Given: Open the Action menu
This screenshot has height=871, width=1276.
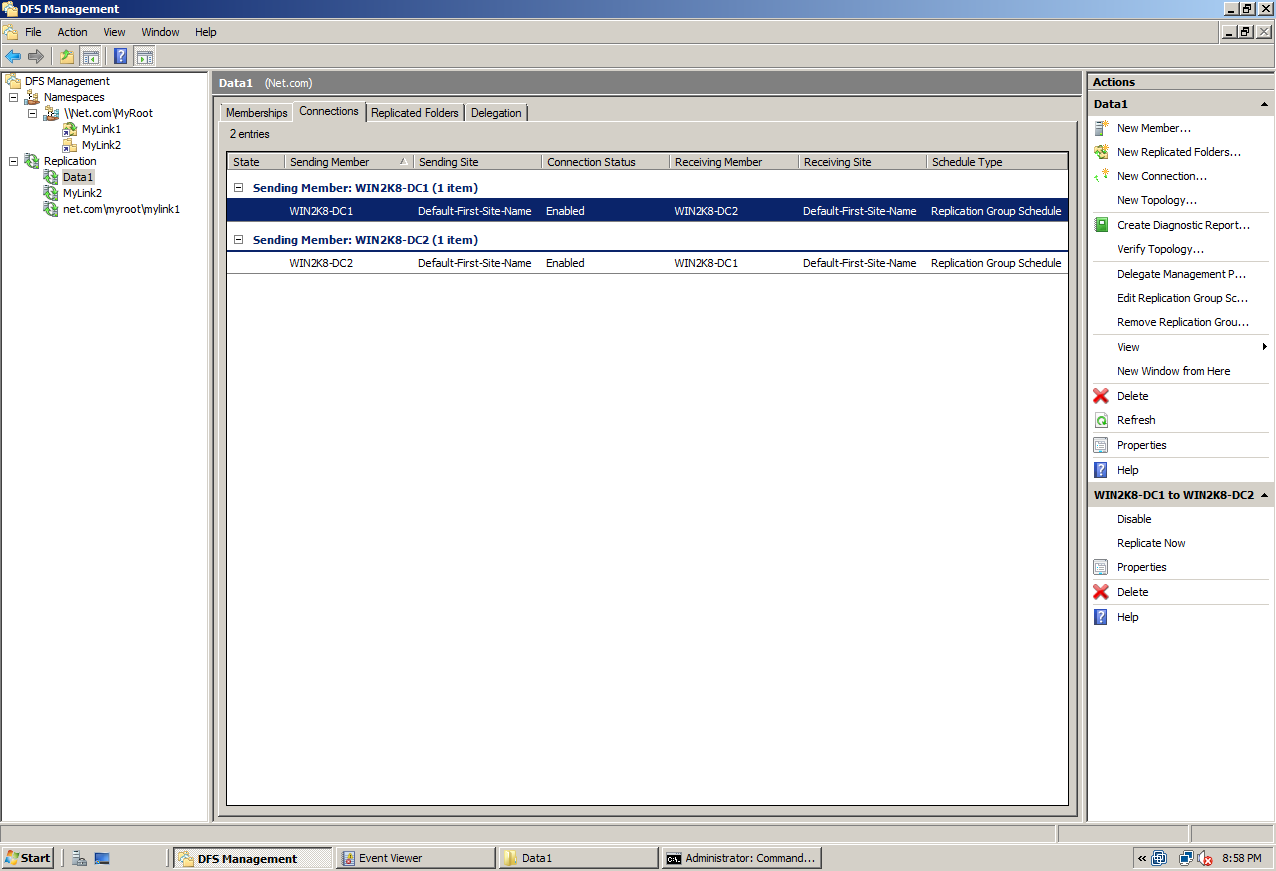Looking at the screenshot, I should [72, 31].
